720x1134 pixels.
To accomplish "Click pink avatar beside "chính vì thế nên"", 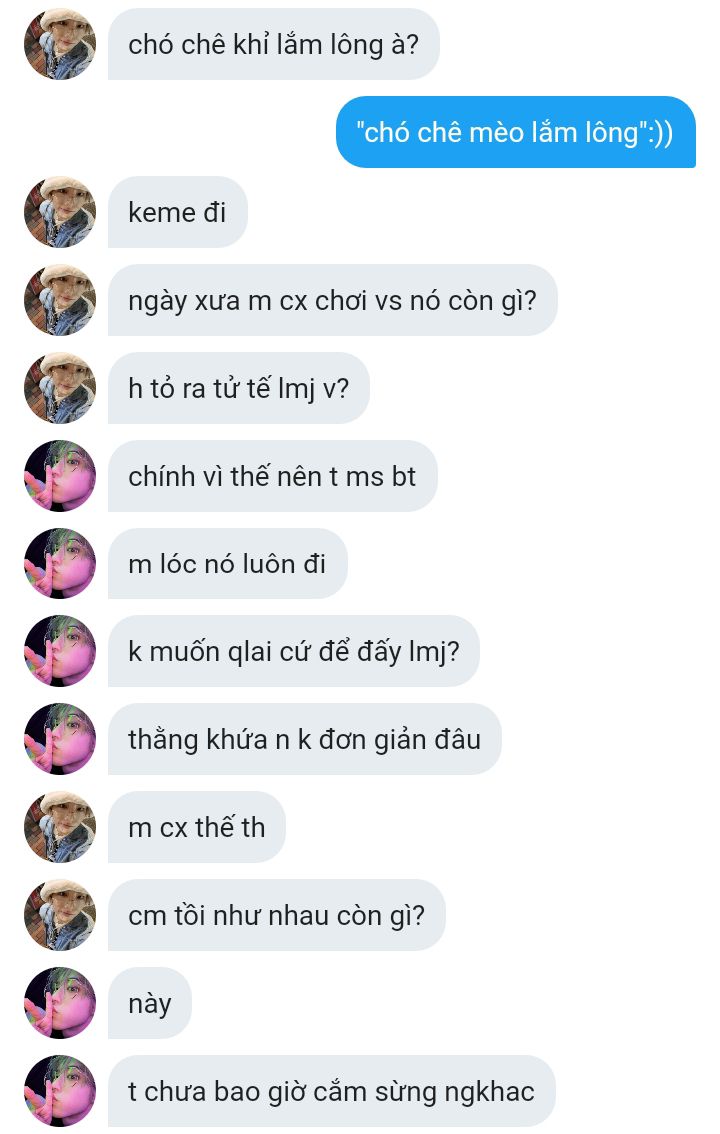I will 60,476.
